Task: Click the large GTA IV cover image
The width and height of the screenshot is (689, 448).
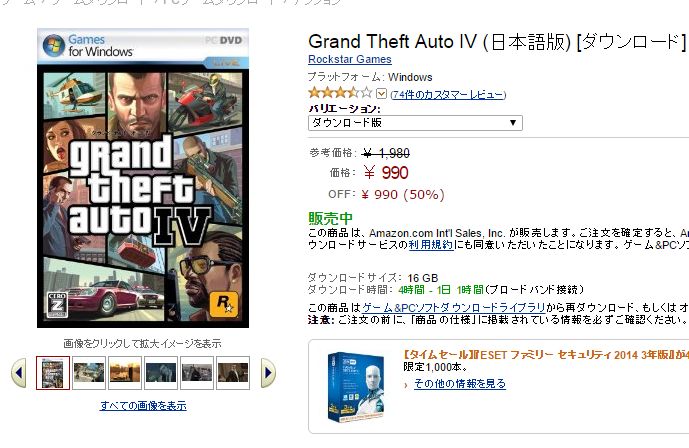Action: tap(143, 178)
